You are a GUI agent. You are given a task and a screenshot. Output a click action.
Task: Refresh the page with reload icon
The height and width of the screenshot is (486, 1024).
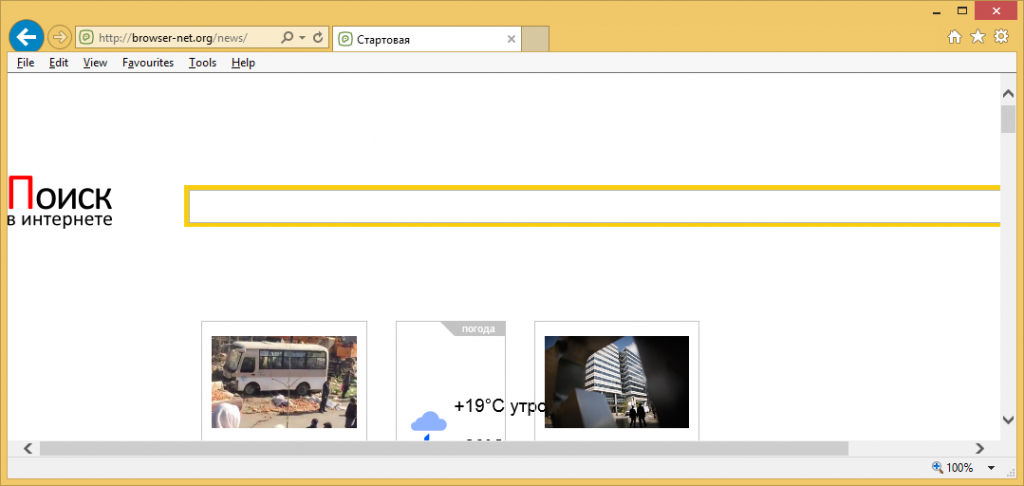(318, 38)
